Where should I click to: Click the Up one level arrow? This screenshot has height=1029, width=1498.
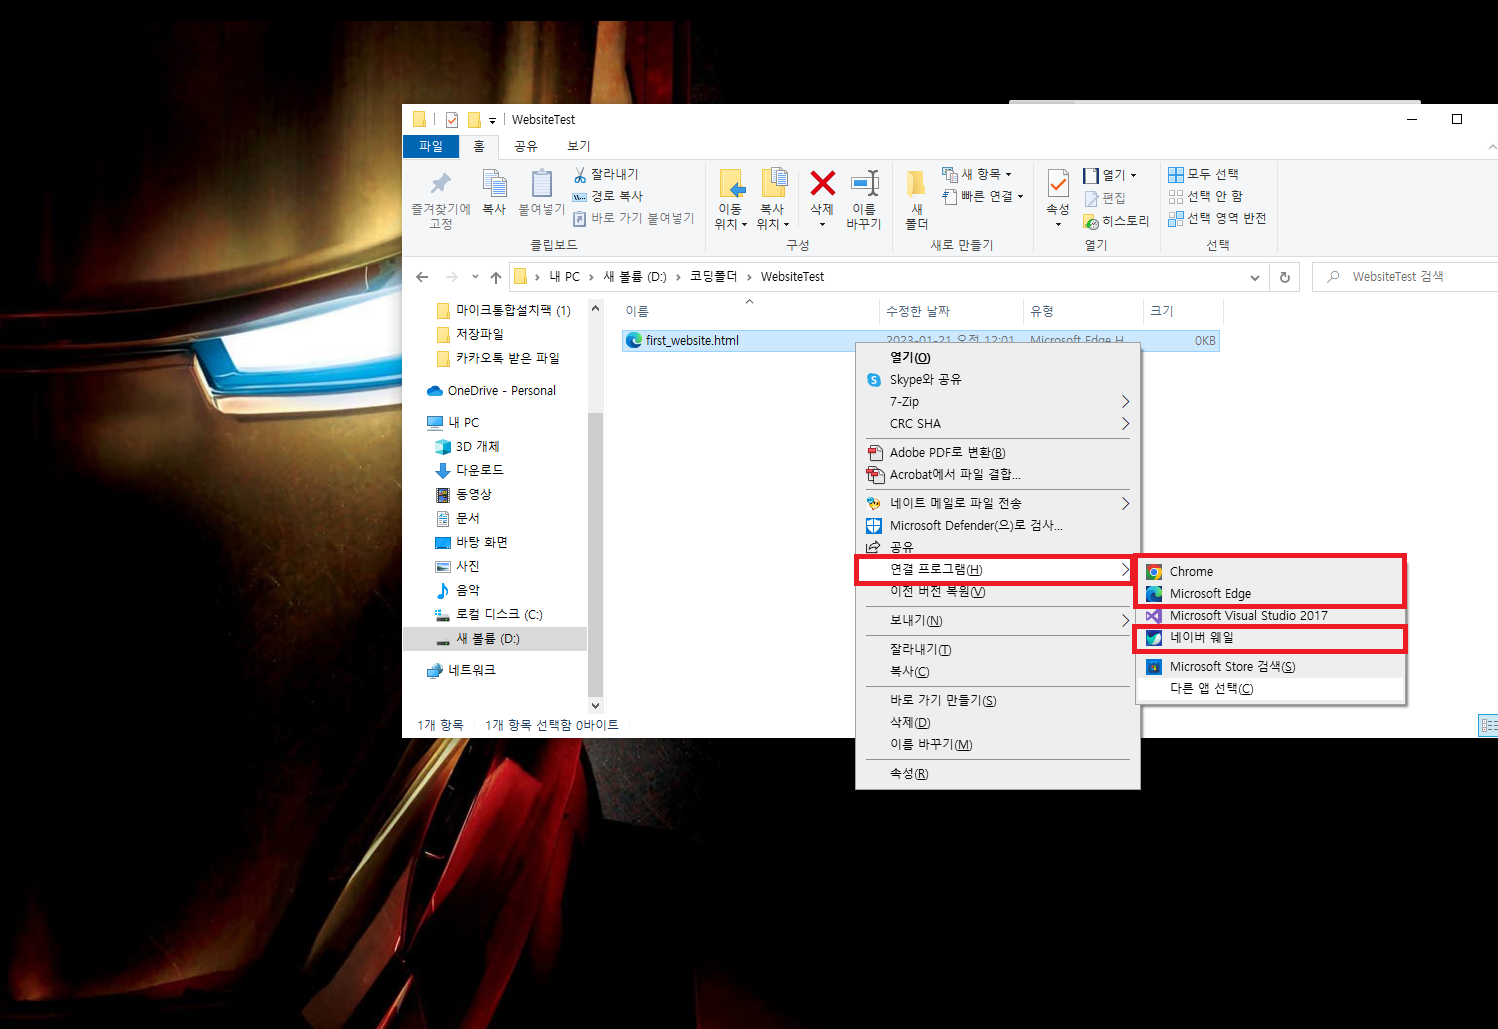coord(496,277)
